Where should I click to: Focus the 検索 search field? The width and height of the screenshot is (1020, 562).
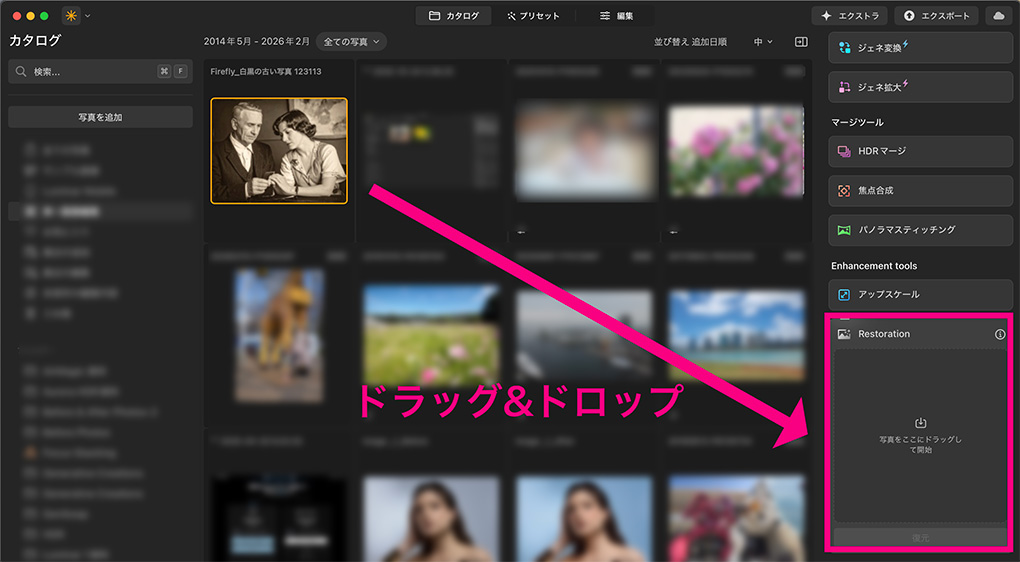click(100, 72)
